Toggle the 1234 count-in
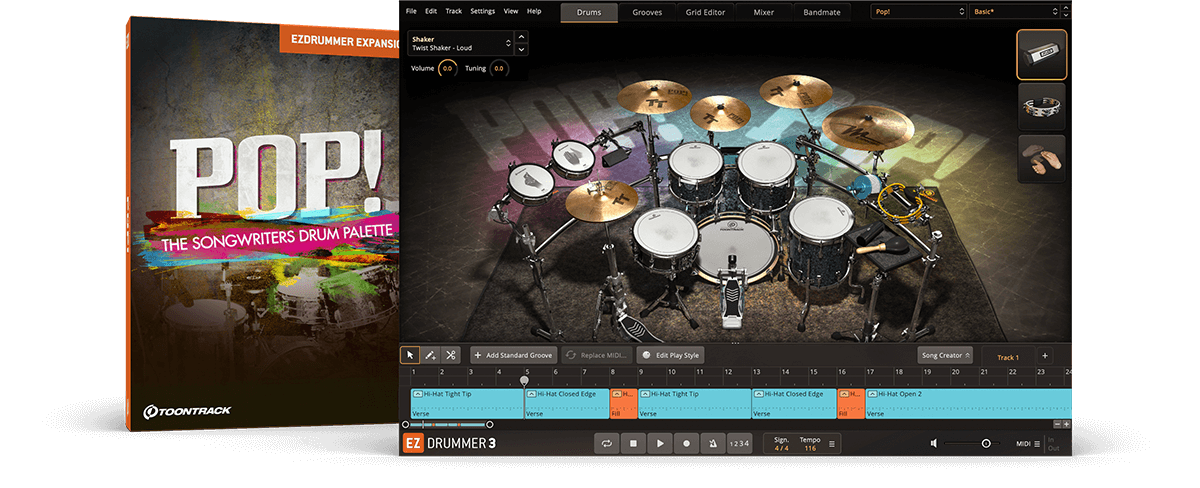Screen dimensions: 1200x488 coord(738,443)
